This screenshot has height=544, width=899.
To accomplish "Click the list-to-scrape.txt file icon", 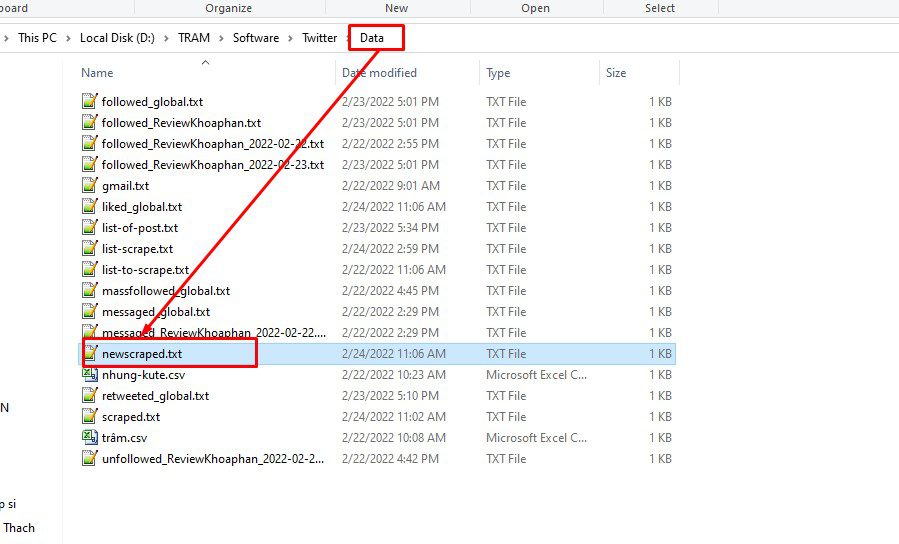I will point(89,269).
